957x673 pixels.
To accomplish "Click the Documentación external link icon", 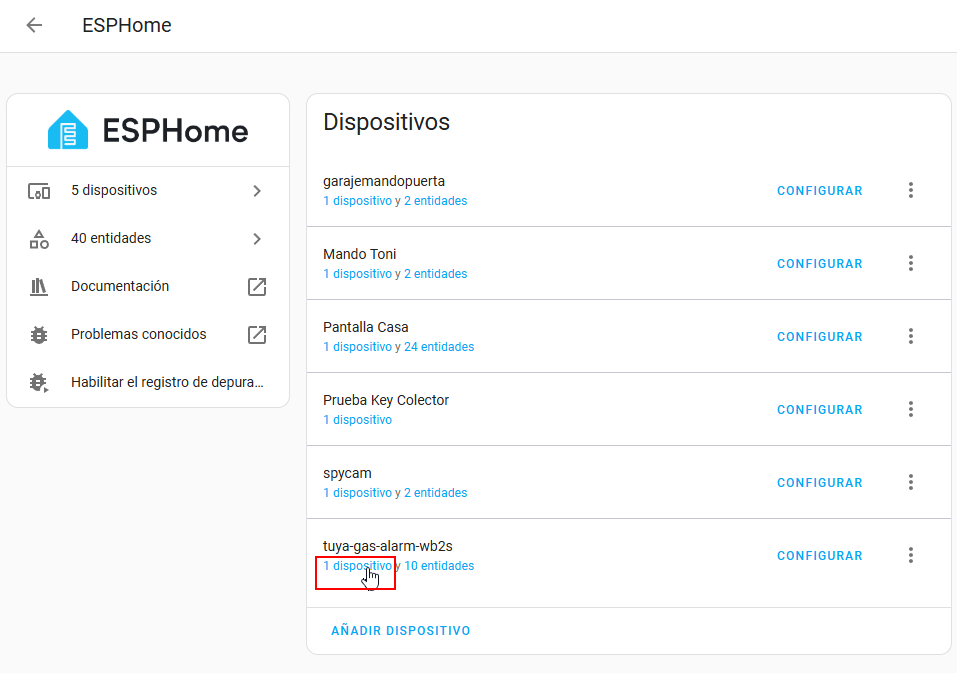I will (257, 287).
